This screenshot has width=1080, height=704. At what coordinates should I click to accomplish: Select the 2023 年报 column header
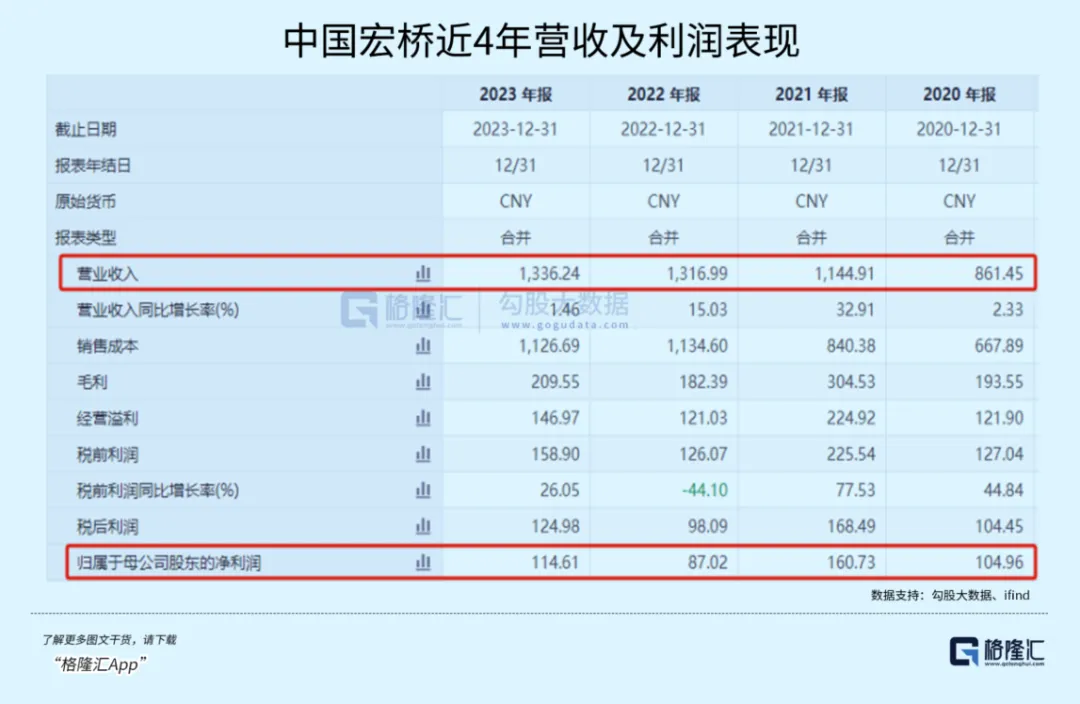click(515, 94)
